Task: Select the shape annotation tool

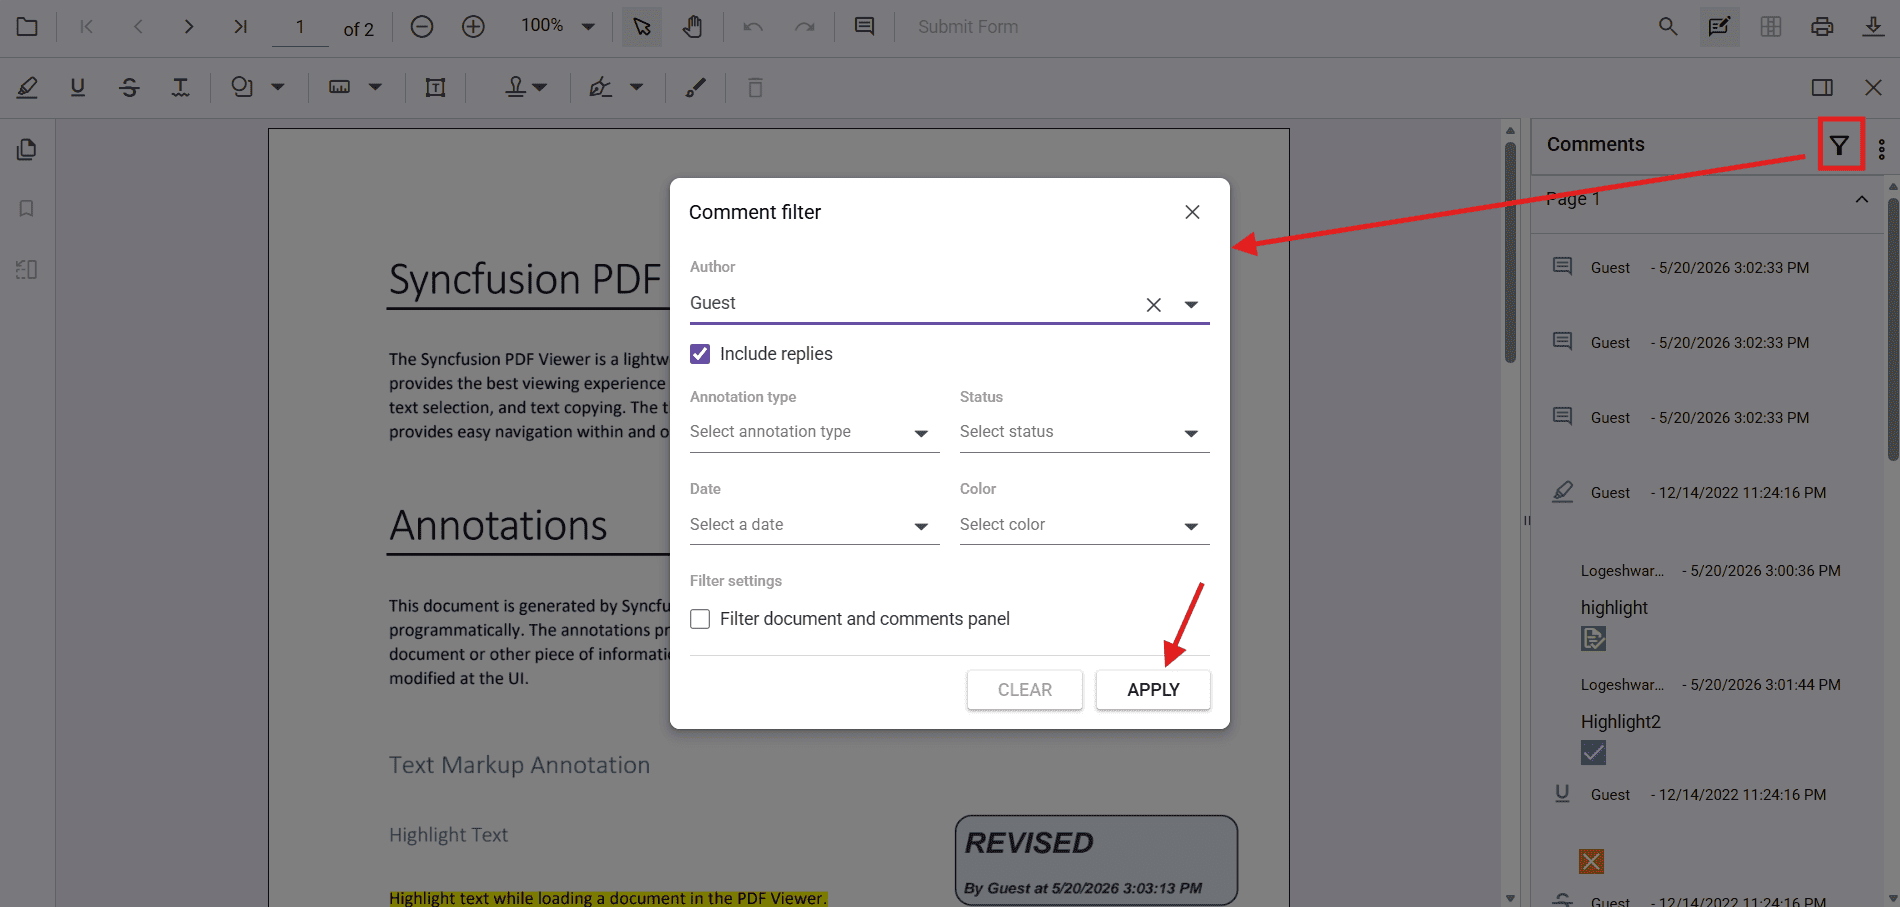Action: (242, 88)
